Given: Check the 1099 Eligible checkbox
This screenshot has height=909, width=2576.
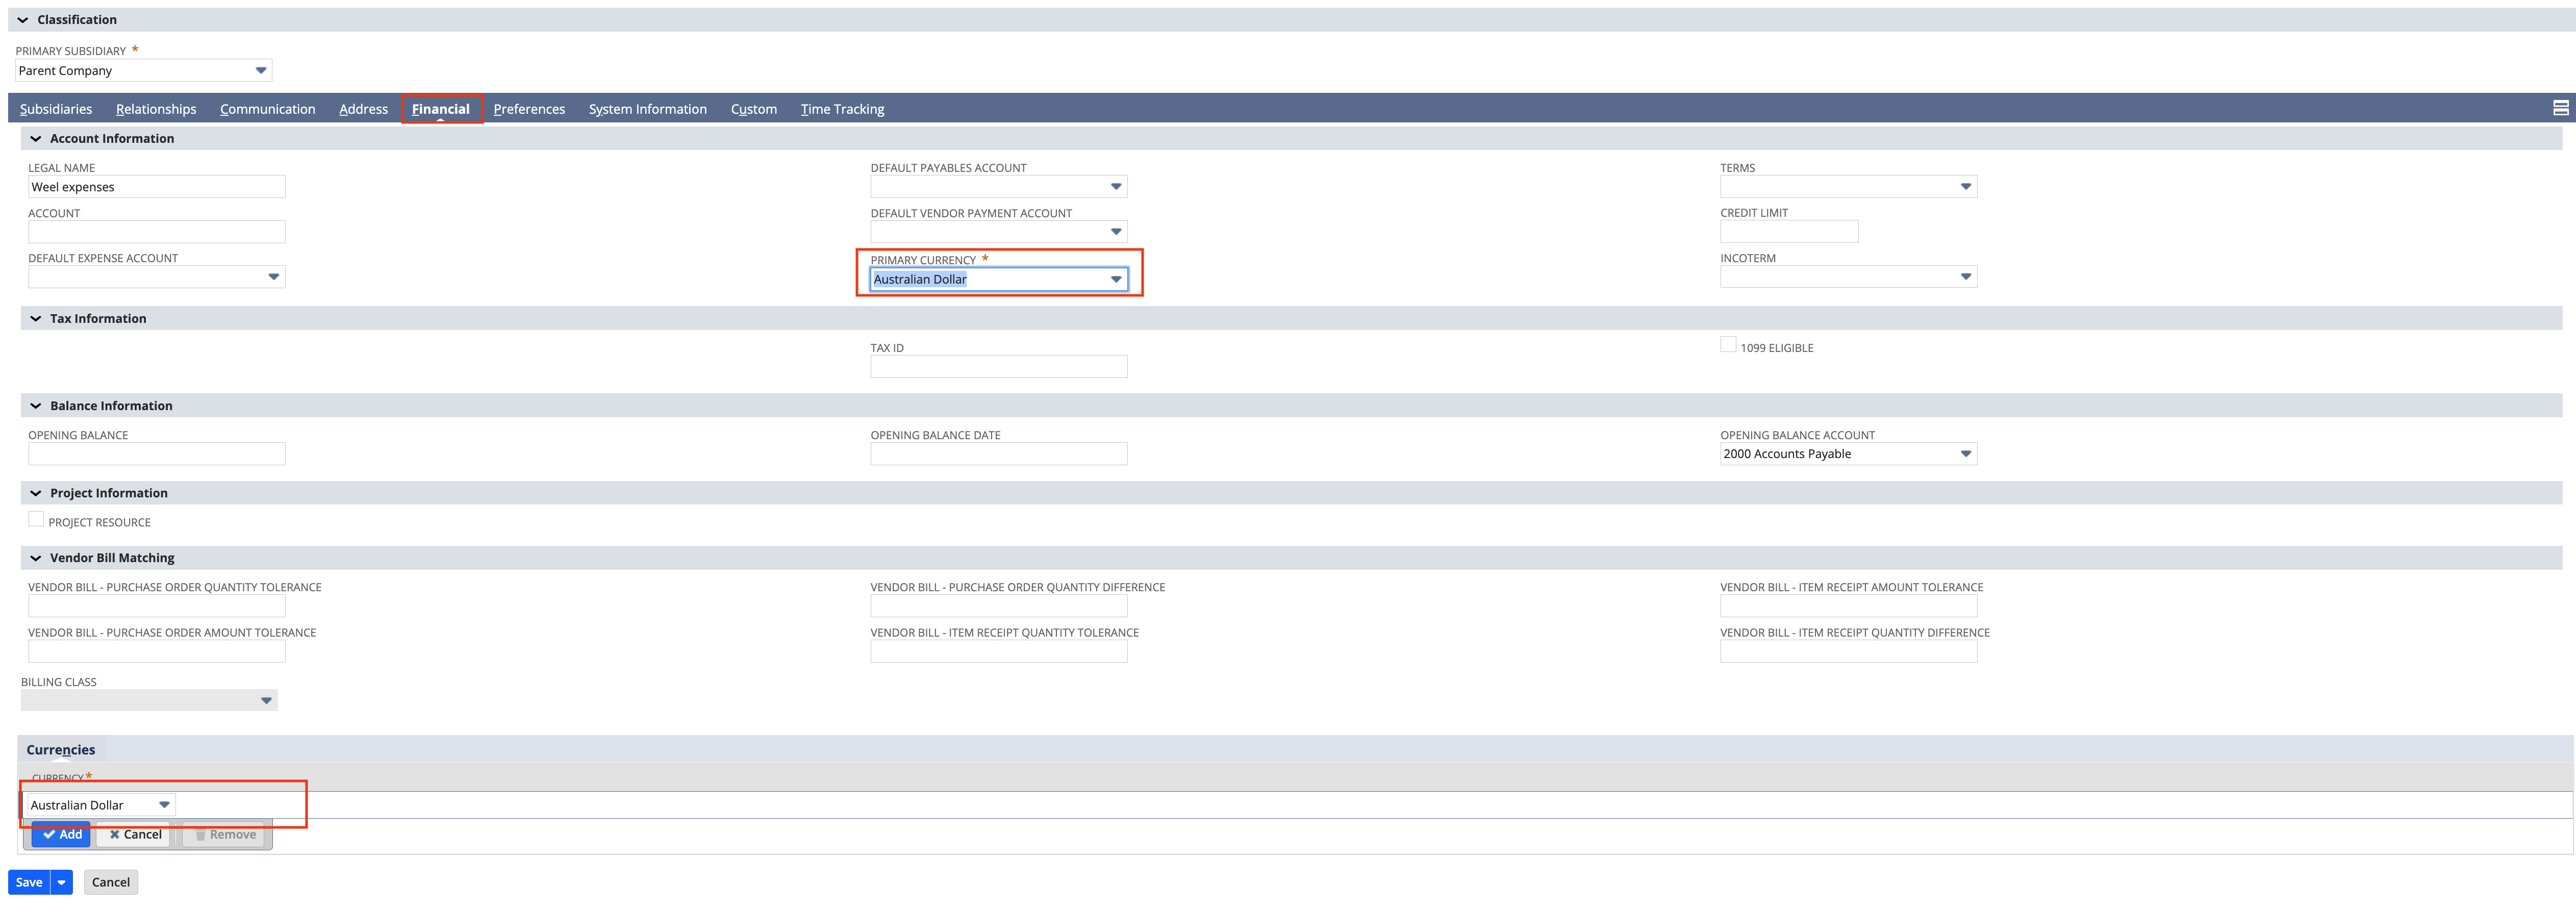Looking at the screenshot, I should click(x=1728, y=345).
